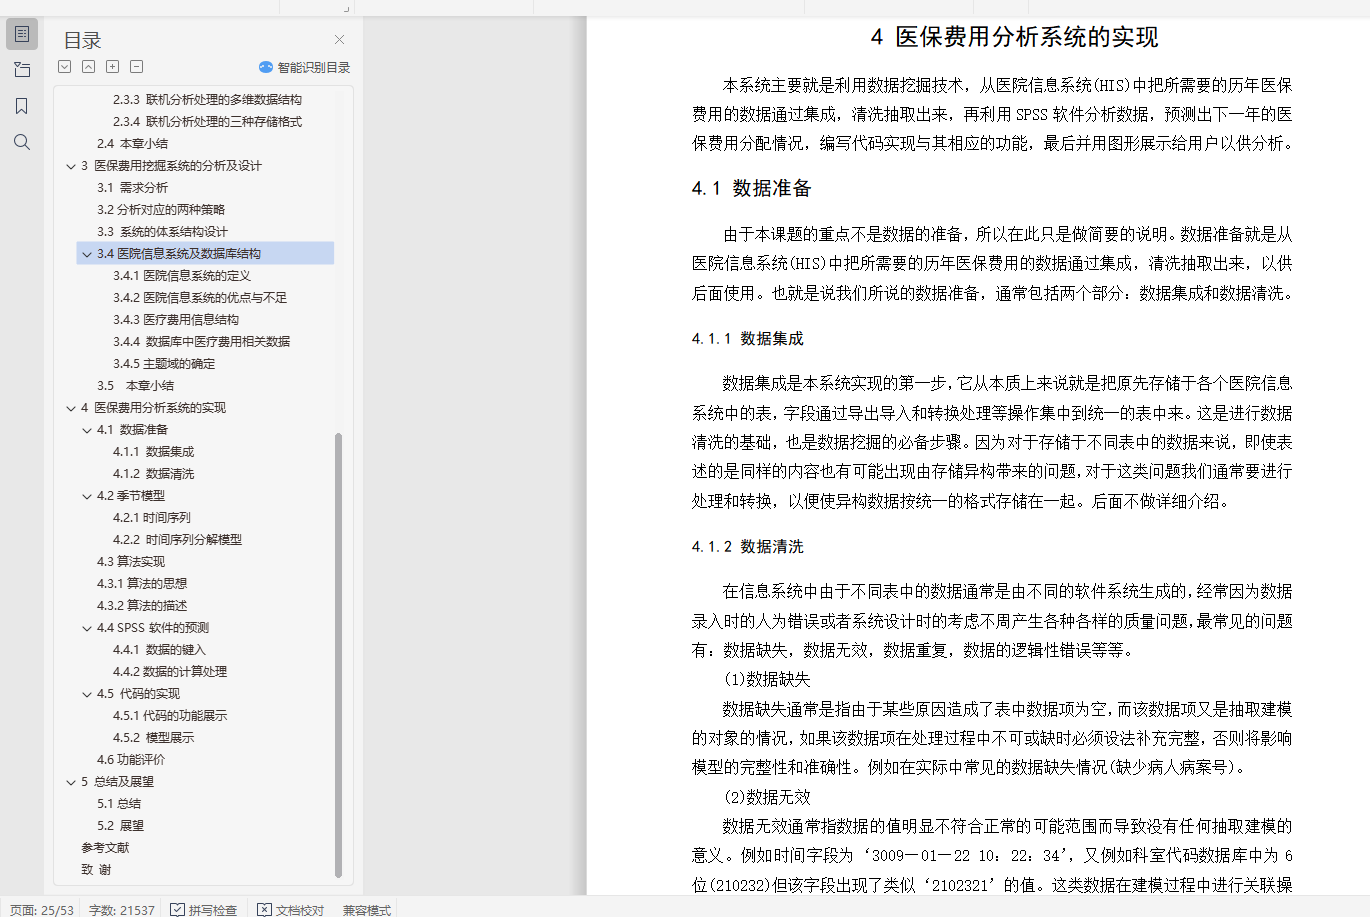Go to 2.4 本章小结 in outline
1370x917 pixels.
tap(132, 144)
